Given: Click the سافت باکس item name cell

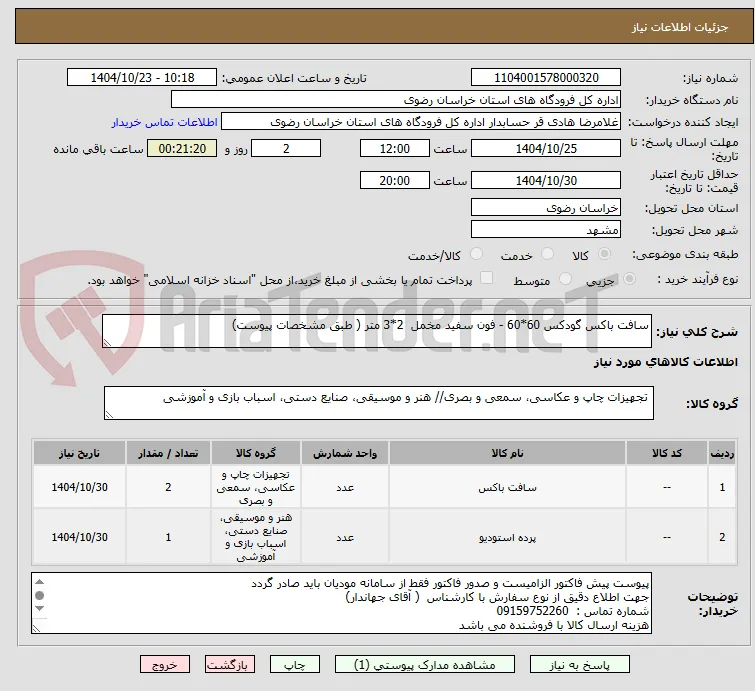Looking at the screenshot, I should (x=507, y=487).
